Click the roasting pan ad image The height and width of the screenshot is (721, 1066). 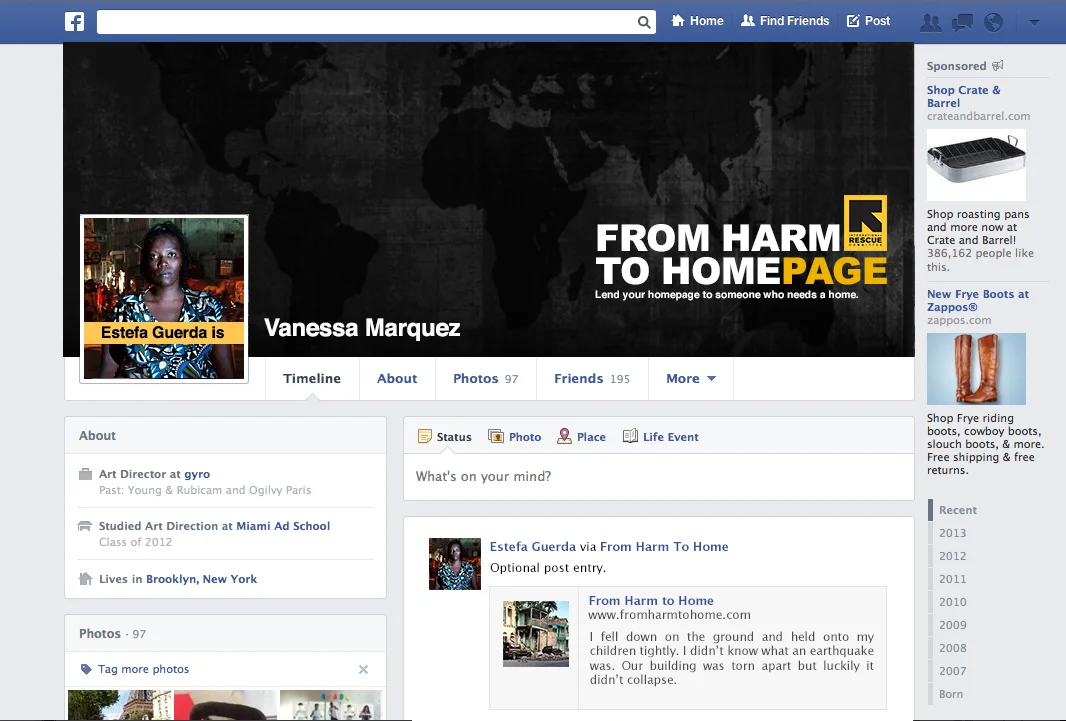pos(976,164)
